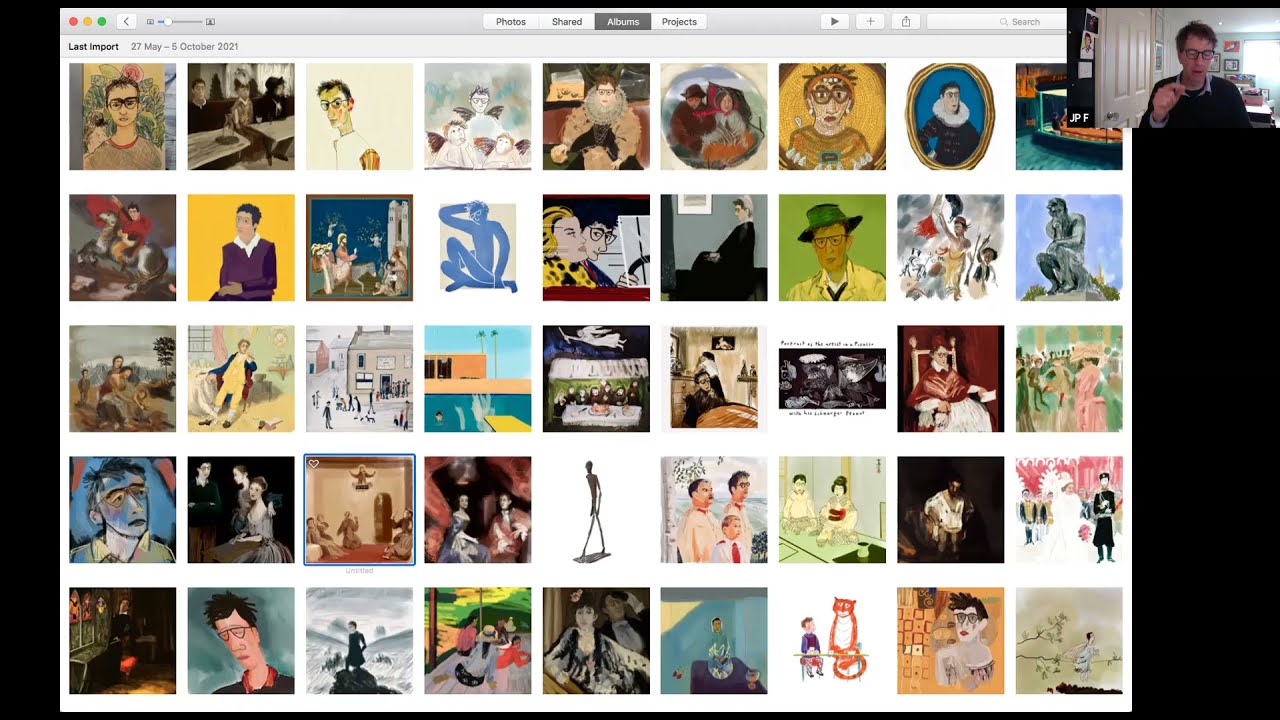
Task: Select the brown landscape with reclining figures
Action: pyautogui.click(x=122, y=379)
